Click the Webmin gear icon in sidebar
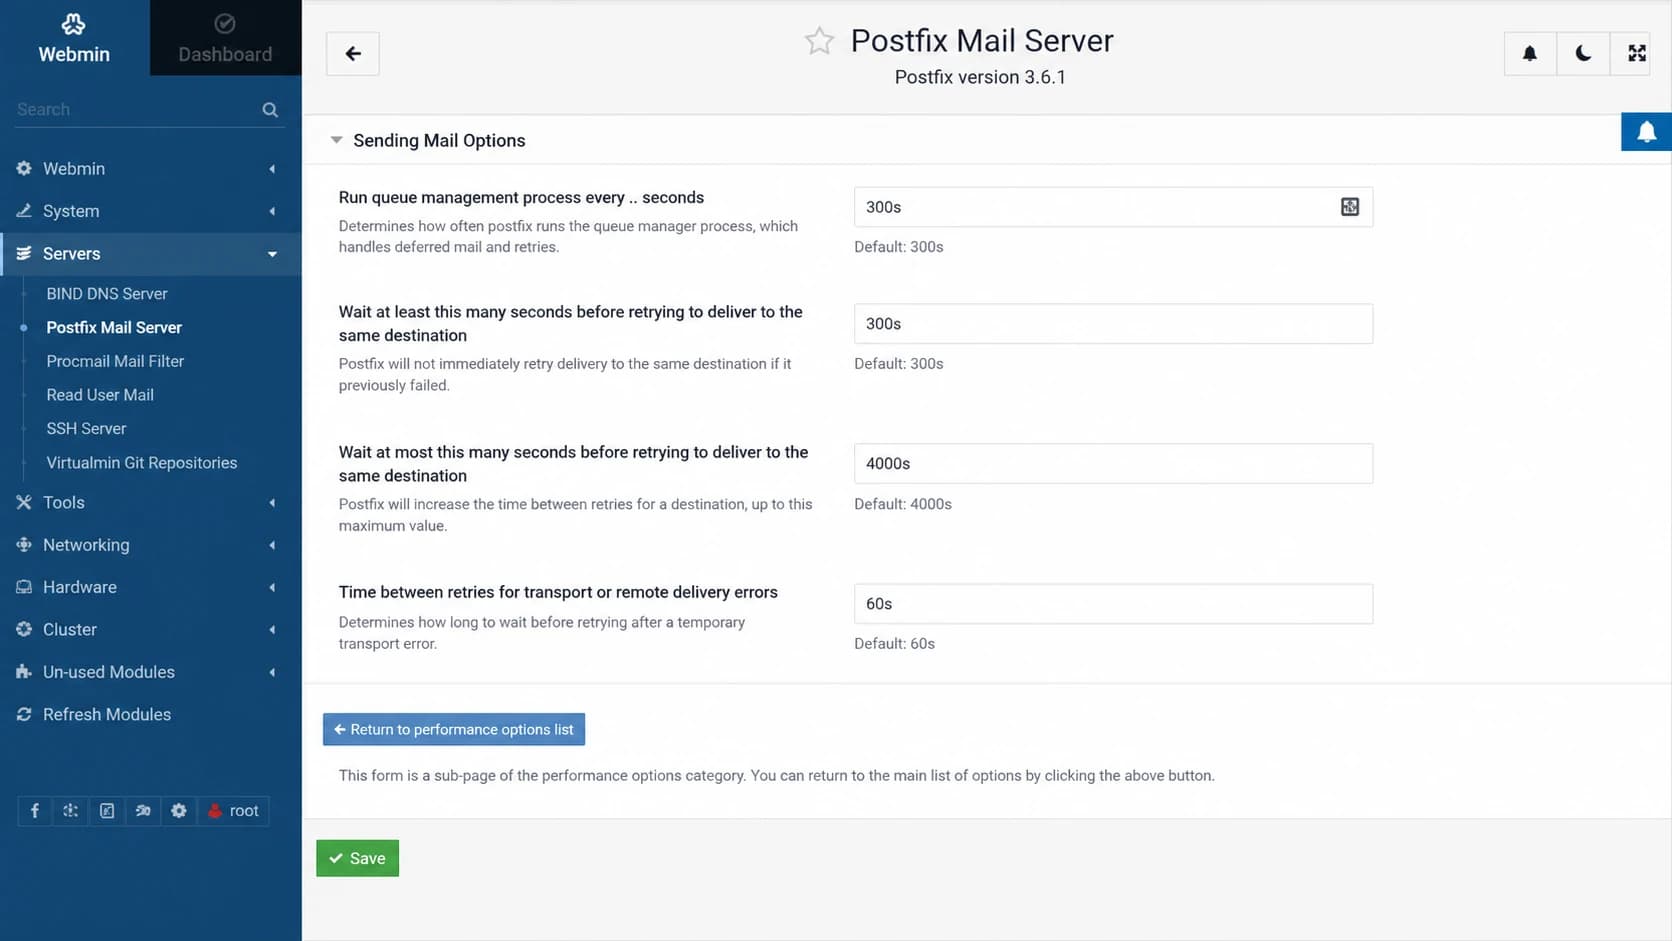This screenshot has width=1672, height=941. point(24,169)
